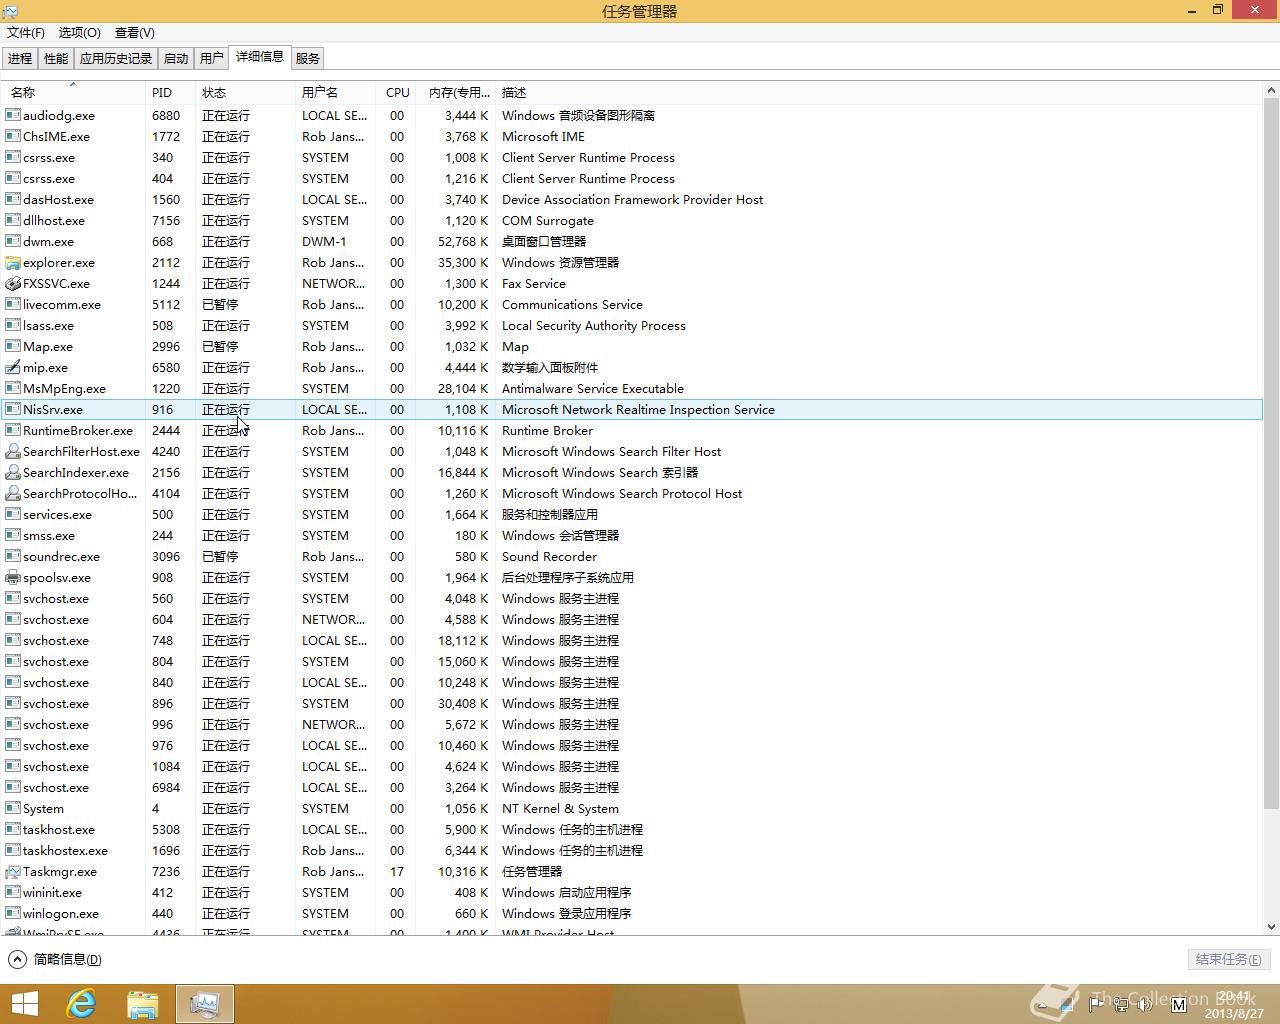
Task: Sort by the 内存 column header
Action: (455, 92)
